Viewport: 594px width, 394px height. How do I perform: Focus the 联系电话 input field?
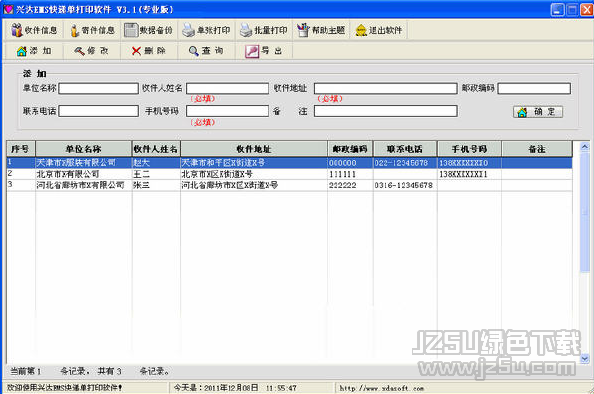click(x=98, y=111)
